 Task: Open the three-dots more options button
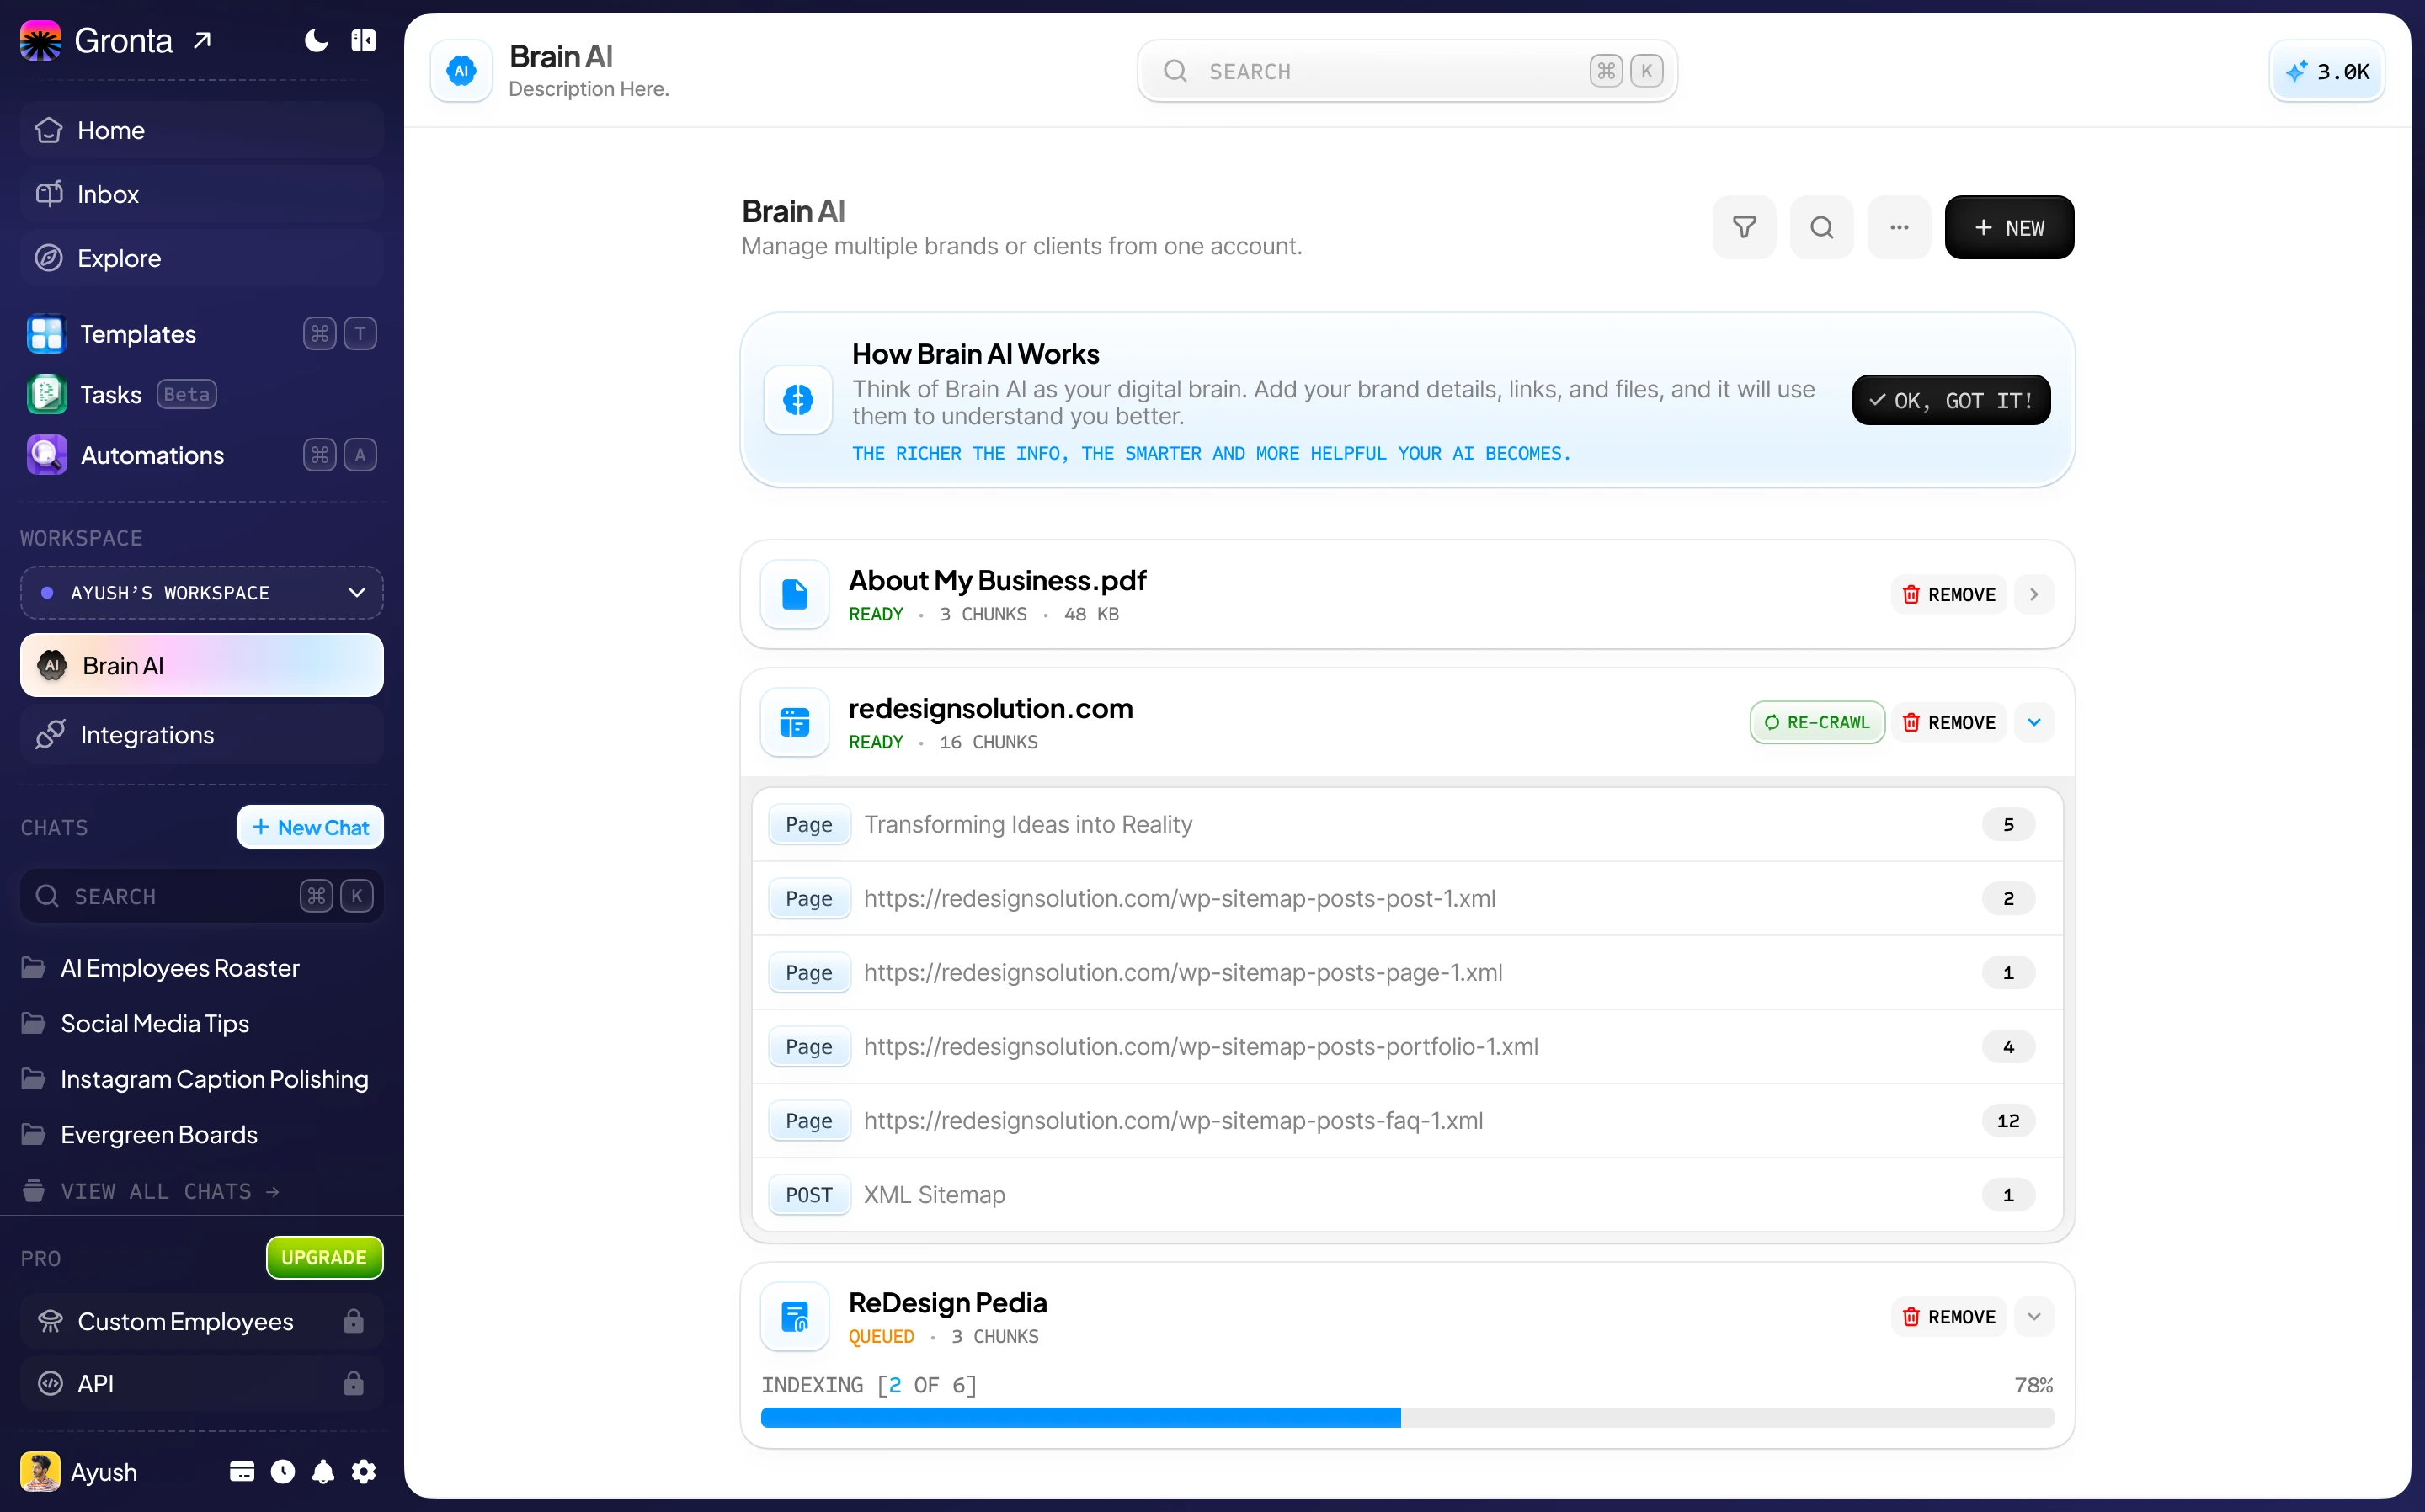pyautogui.click(x=1899, y=228)
